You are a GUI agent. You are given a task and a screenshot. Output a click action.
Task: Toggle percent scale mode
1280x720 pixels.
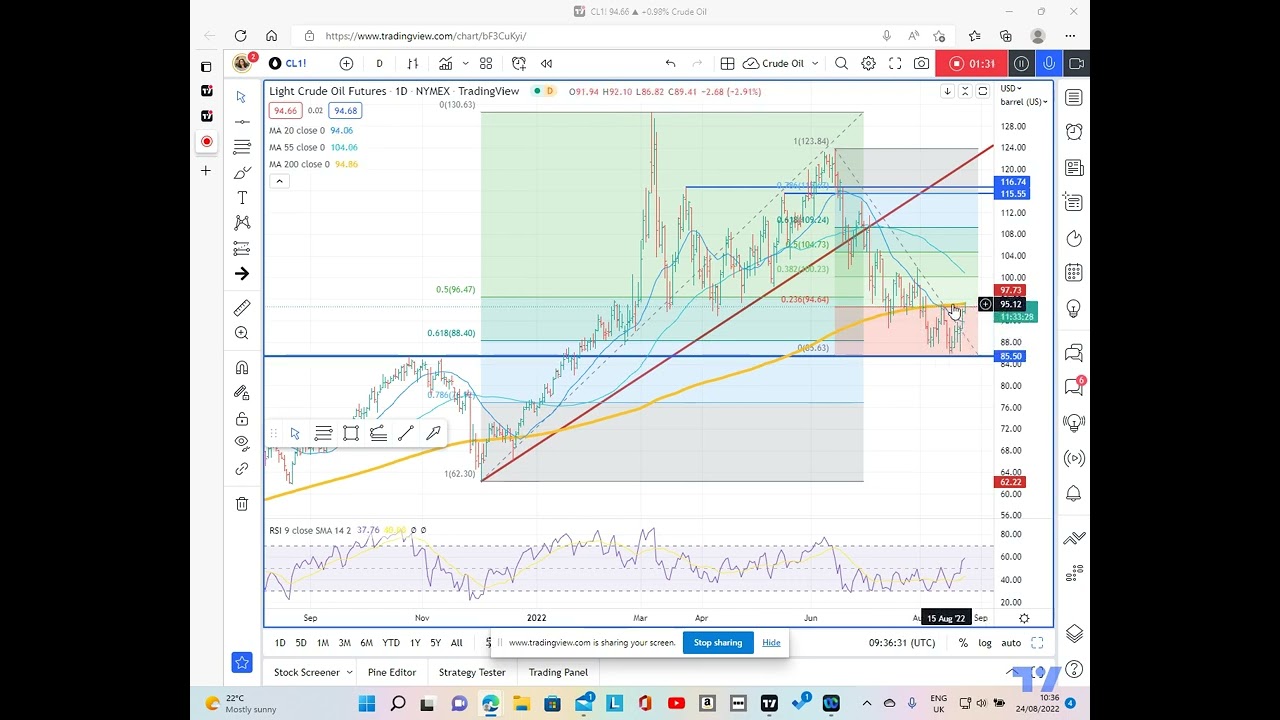click(x=963, y=643)
